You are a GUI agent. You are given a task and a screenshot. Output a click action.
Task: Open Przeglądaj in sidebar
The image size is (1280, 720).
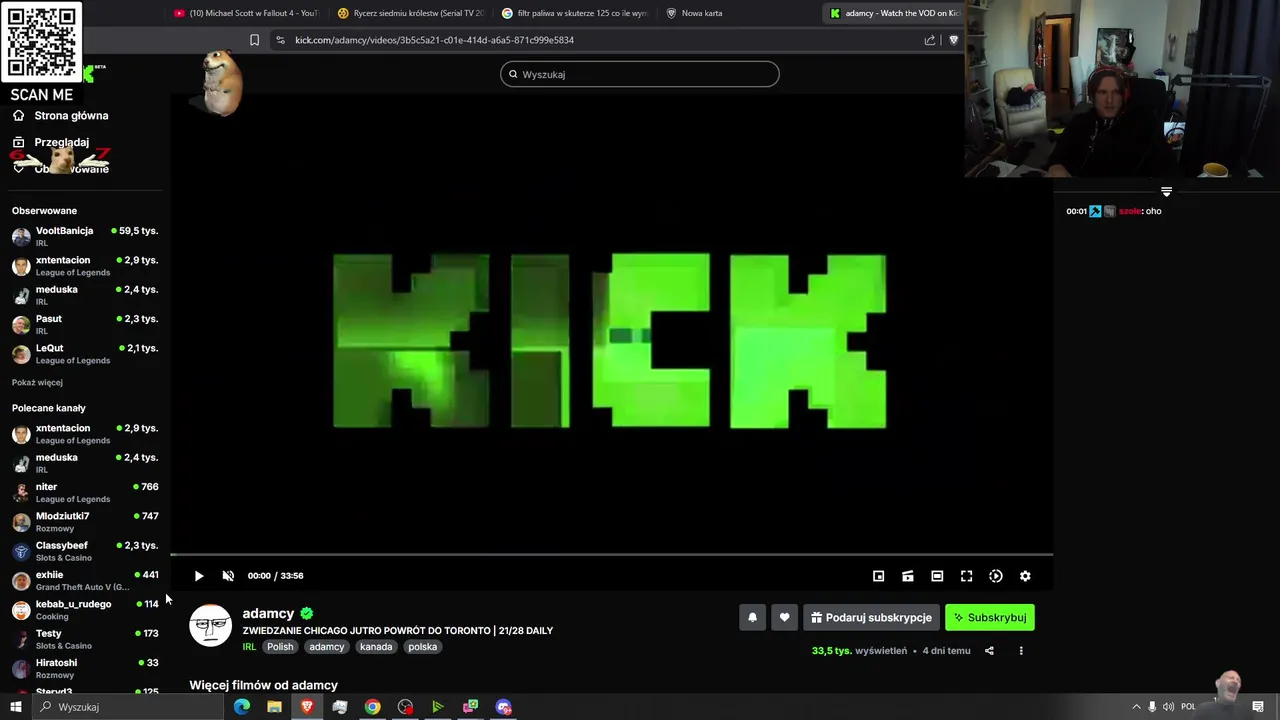click(61, 142)
